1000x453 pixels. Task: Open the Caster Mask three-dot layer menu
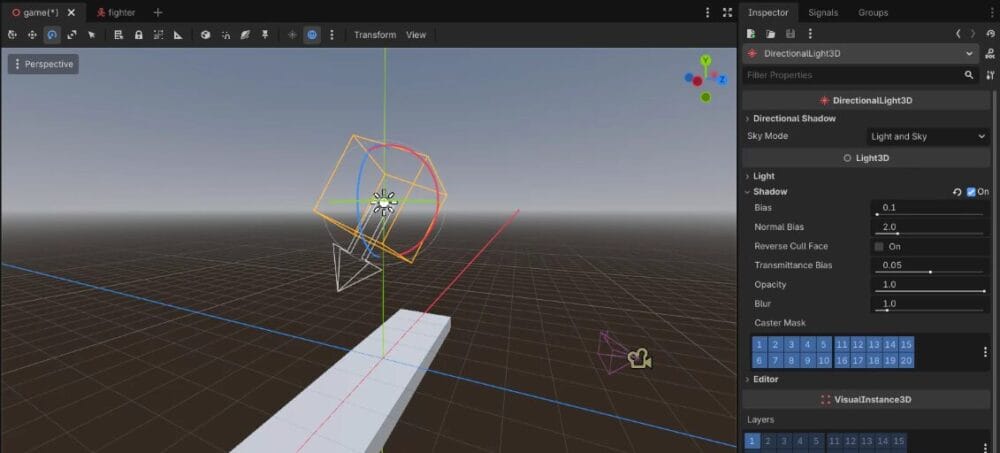click(x=985, y=352)
